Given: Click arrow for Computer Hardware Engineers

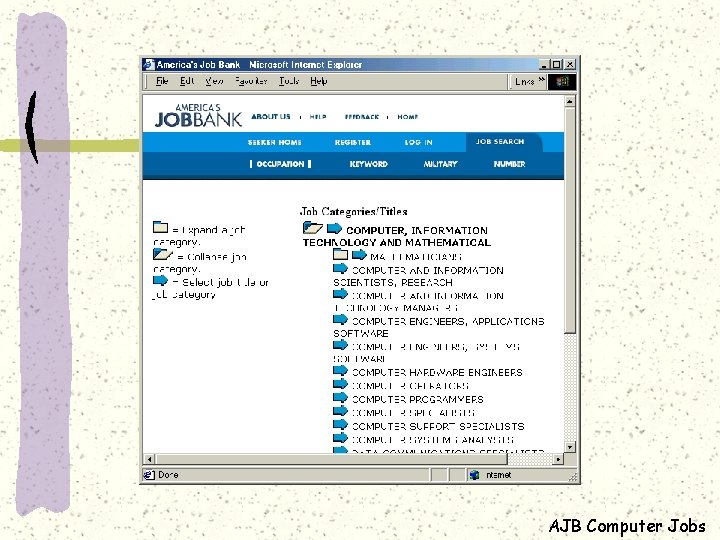Looking at the screenshot, I should pos(340,370).
